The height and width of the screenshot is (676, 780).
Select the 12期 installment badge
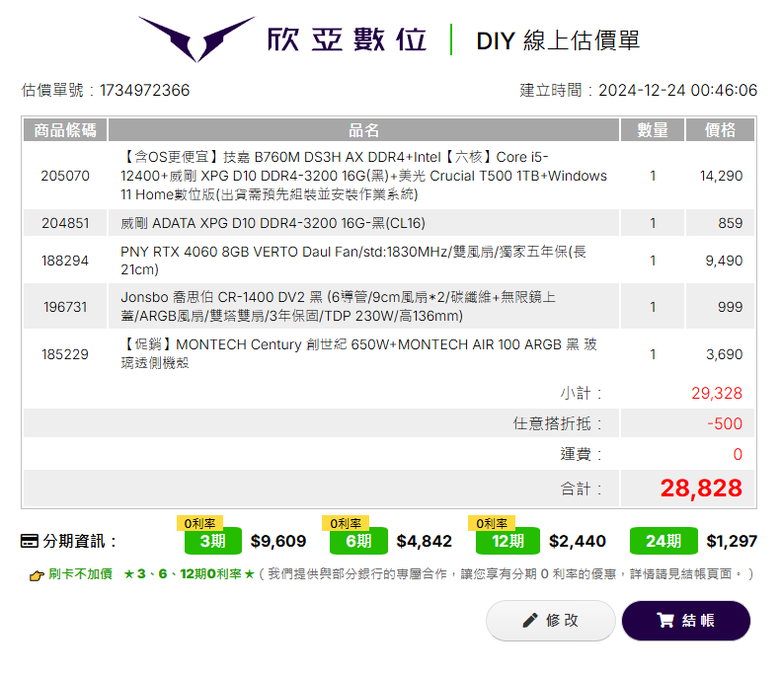coord(508,541)
